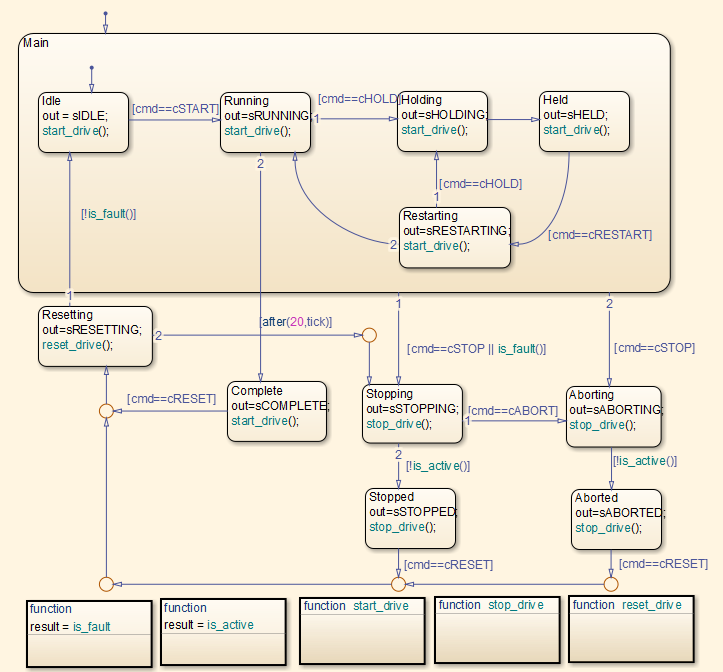Image resolution: width=723 pixels, height=672 pixels.
Task: Select the junction circle below Aborted state
Action: click(610, 583)
